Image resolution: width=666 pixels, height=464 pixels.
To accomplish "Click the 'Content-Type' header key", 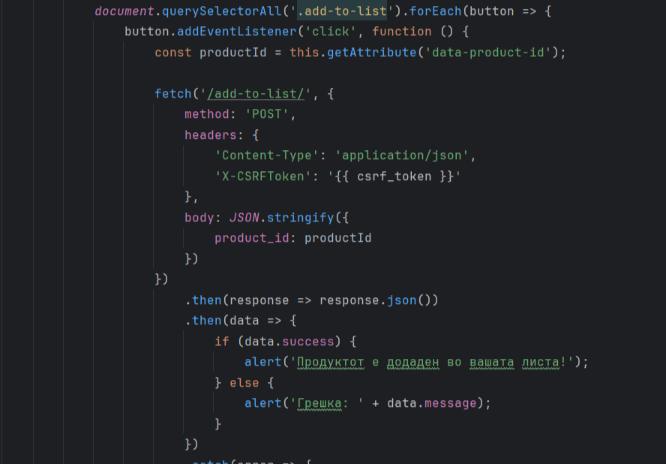I will point(267,156).
